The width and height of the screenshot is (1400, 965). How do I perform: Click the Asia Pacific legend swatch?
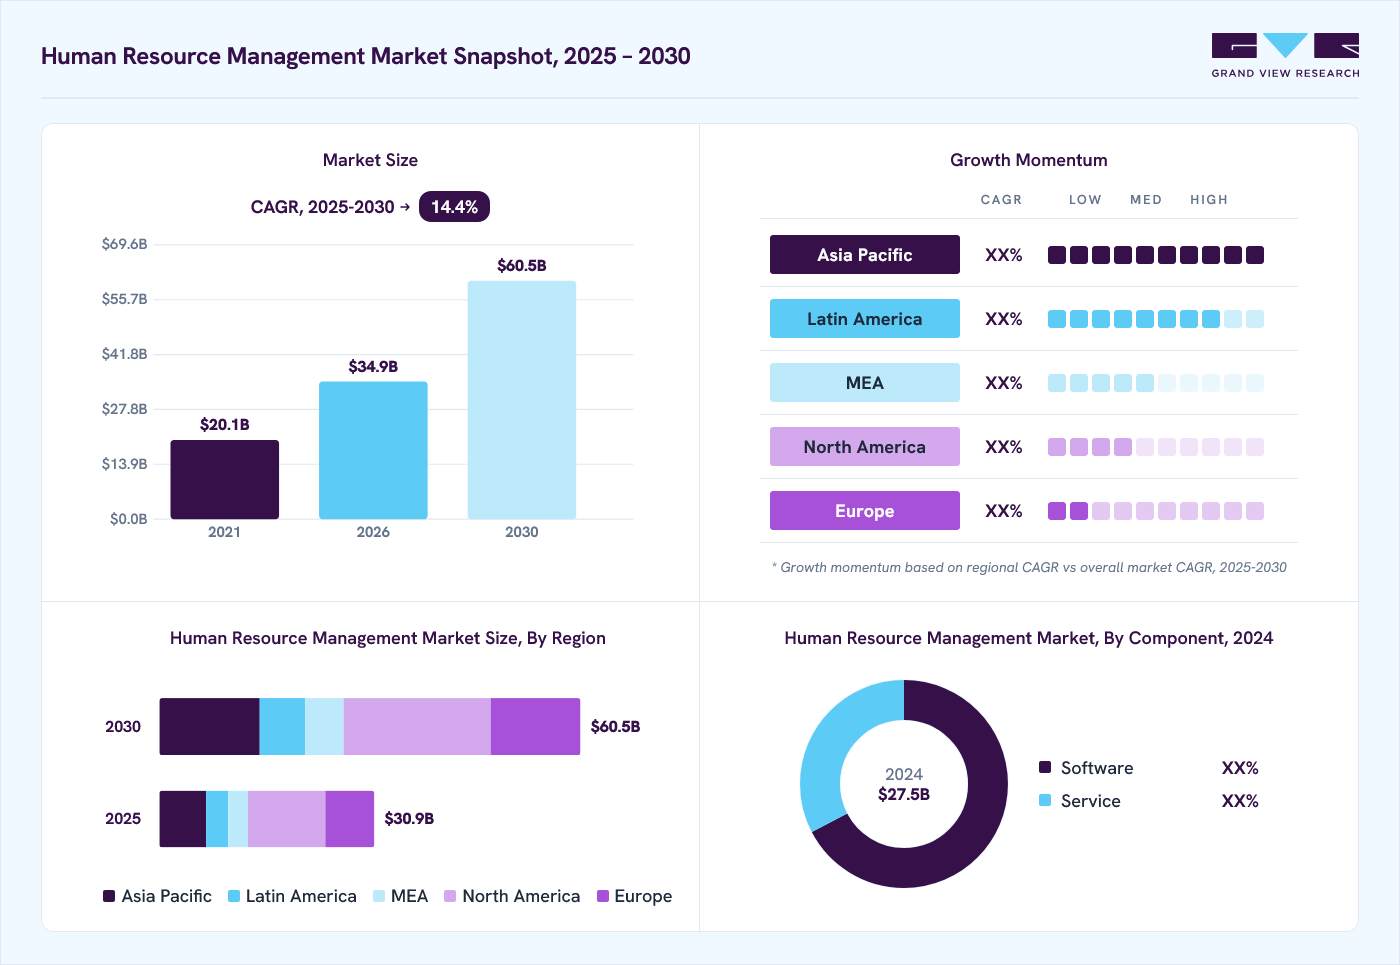[109, 896]
